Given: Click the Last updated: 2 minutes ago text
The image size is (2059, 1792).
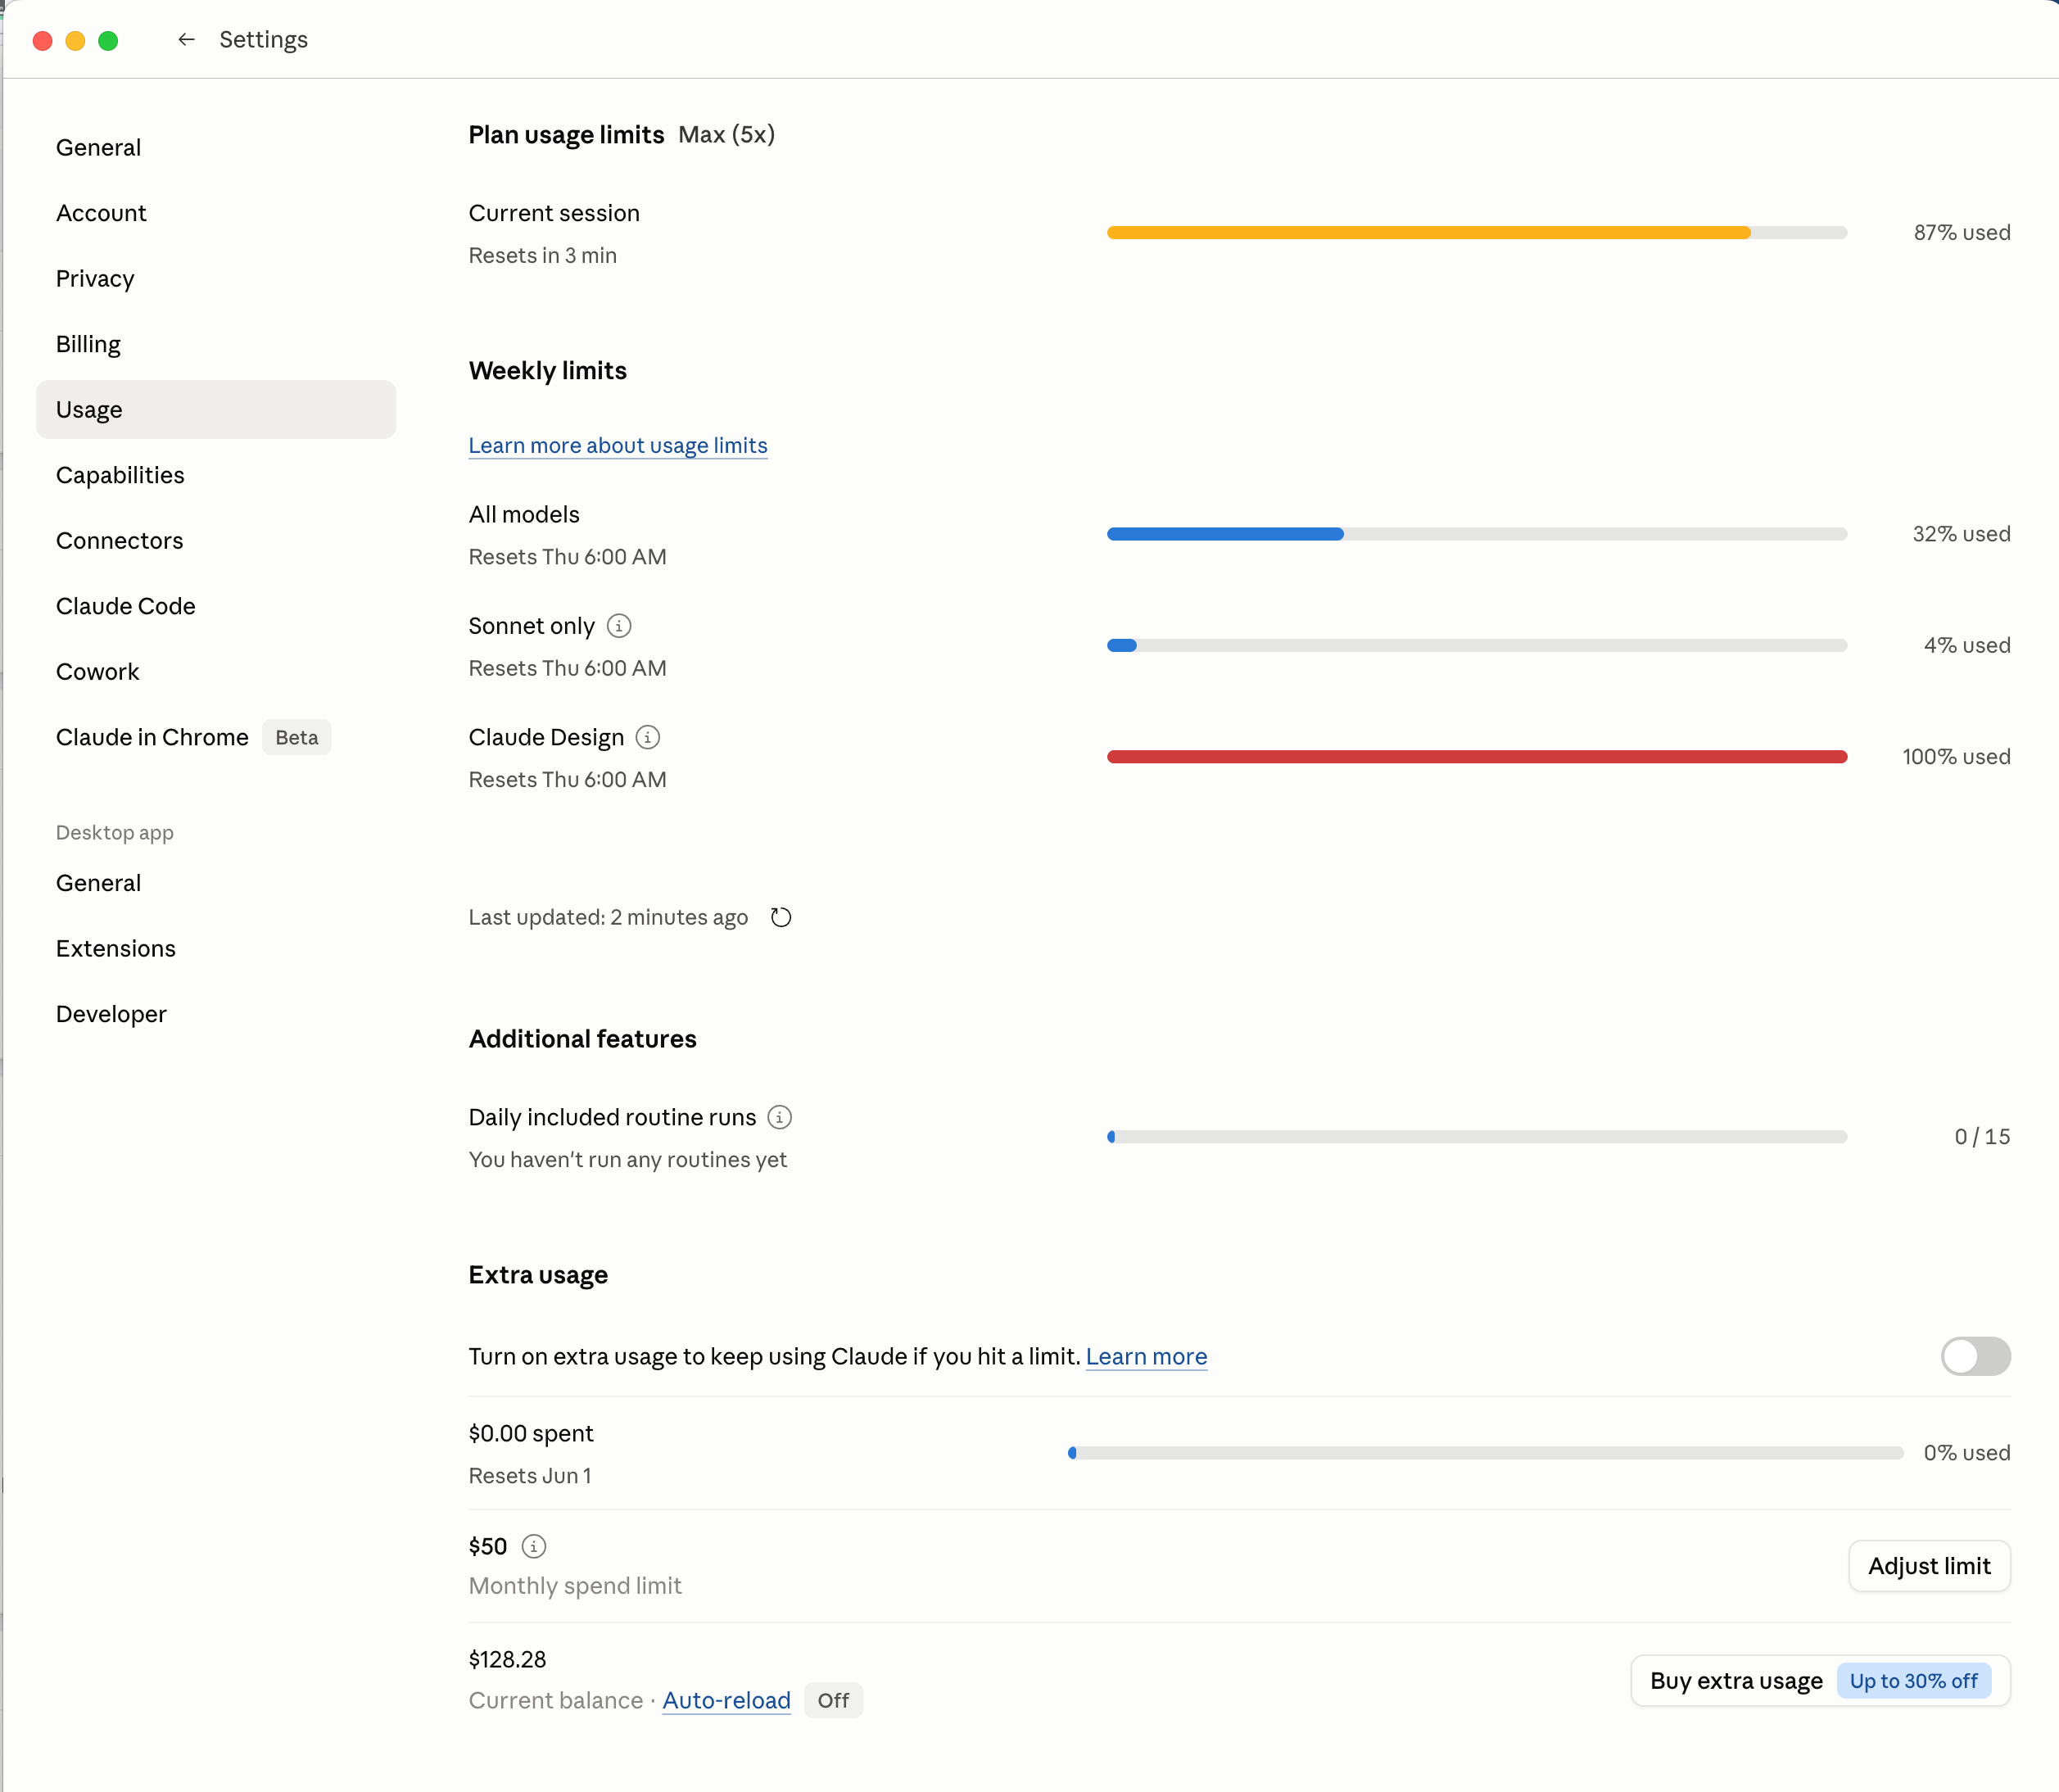Looking at the screenshot, I should (608, 917).
